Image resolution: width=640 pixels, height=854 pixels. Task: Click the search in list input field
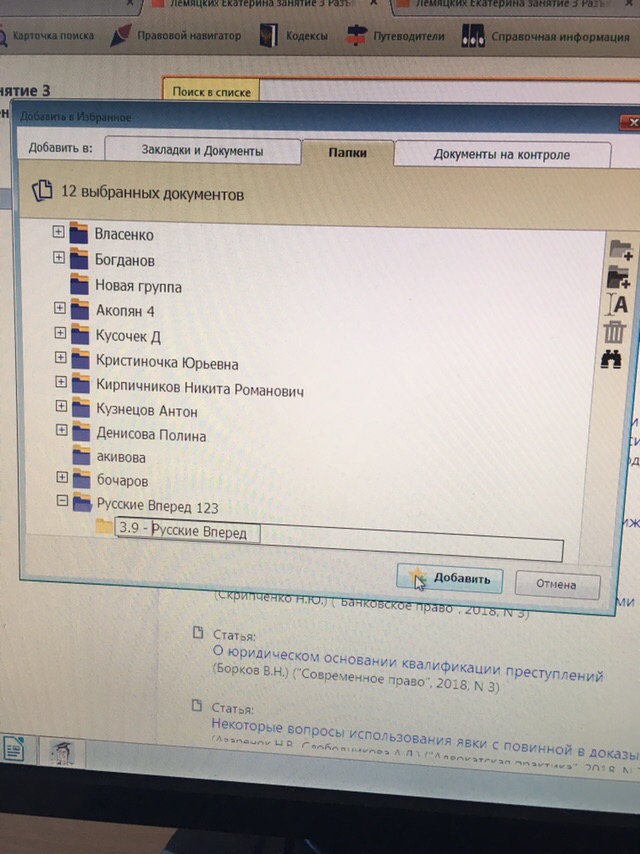[x=450, y=92]
